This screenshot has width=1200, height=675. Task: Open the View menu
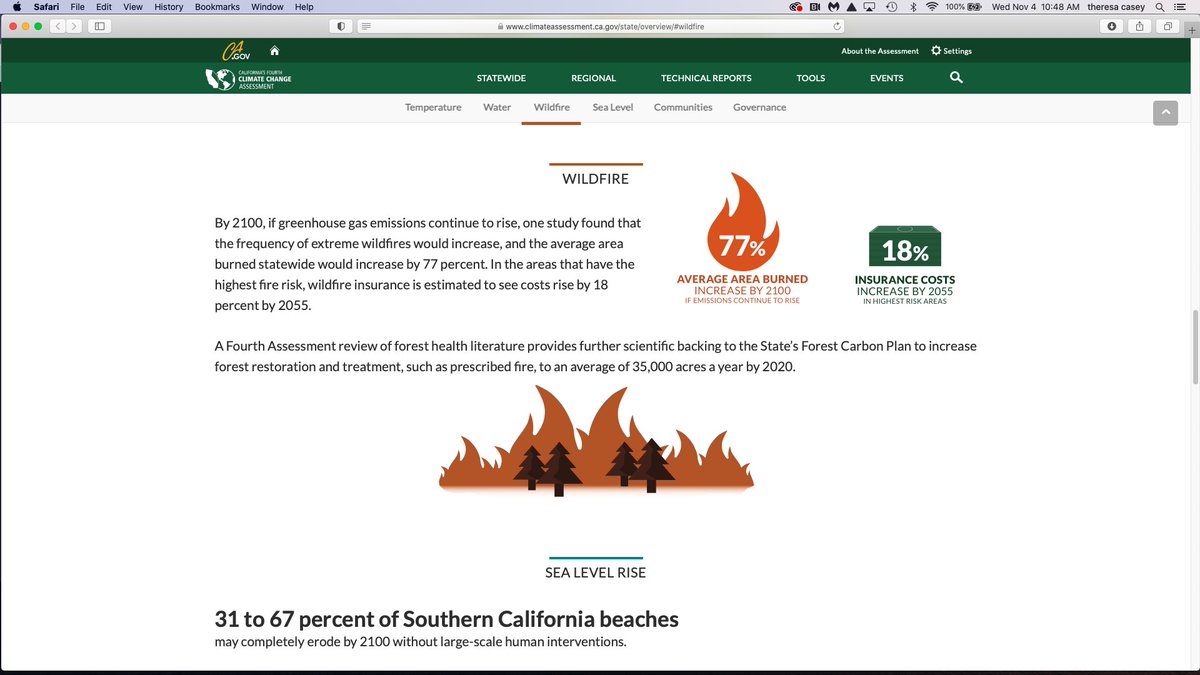point(133,7)
